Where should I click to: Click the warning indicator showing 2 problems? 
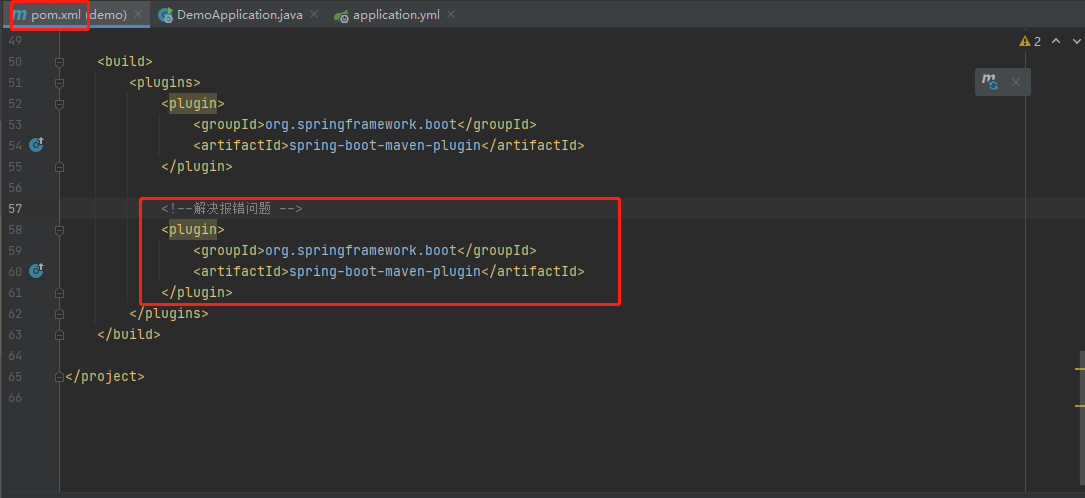coord(1030,42)
